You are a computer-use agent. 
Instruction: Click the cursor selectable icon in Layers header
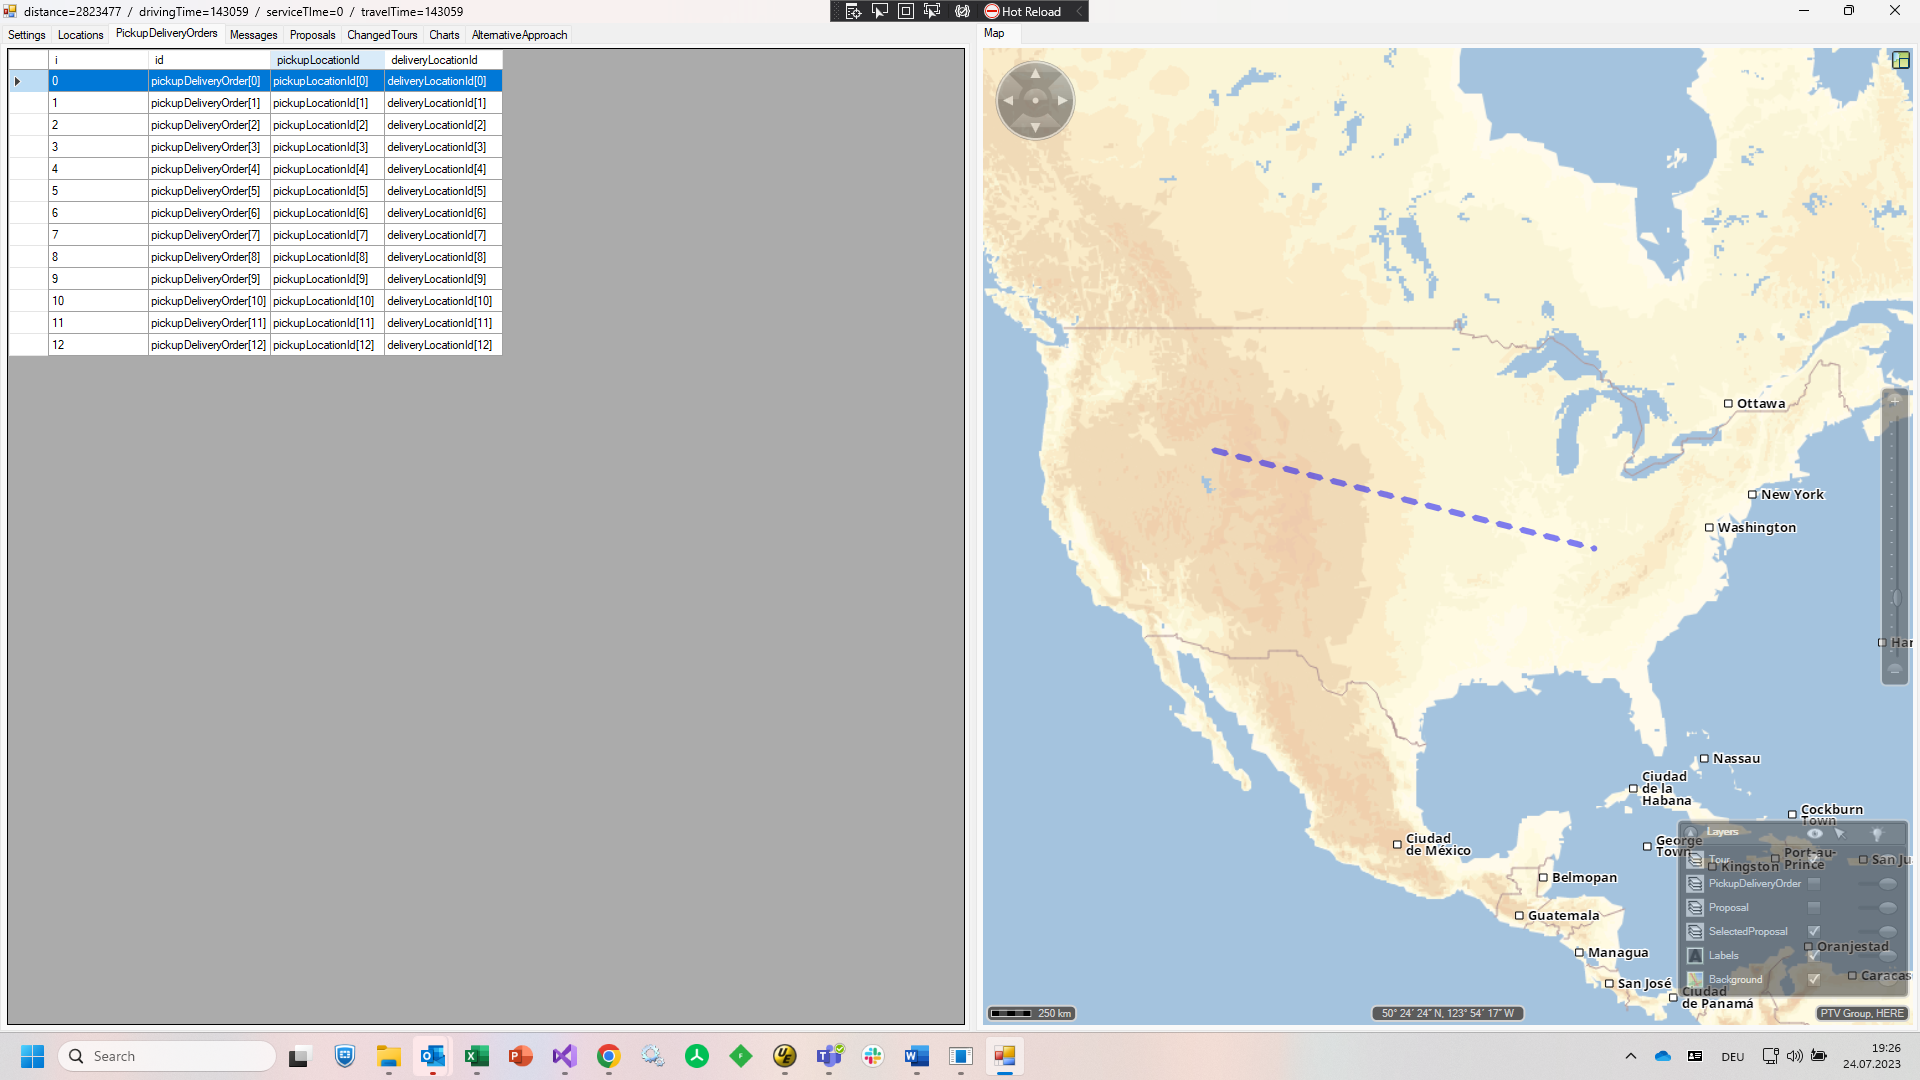pyautogui.click(x=1840, y=833)
